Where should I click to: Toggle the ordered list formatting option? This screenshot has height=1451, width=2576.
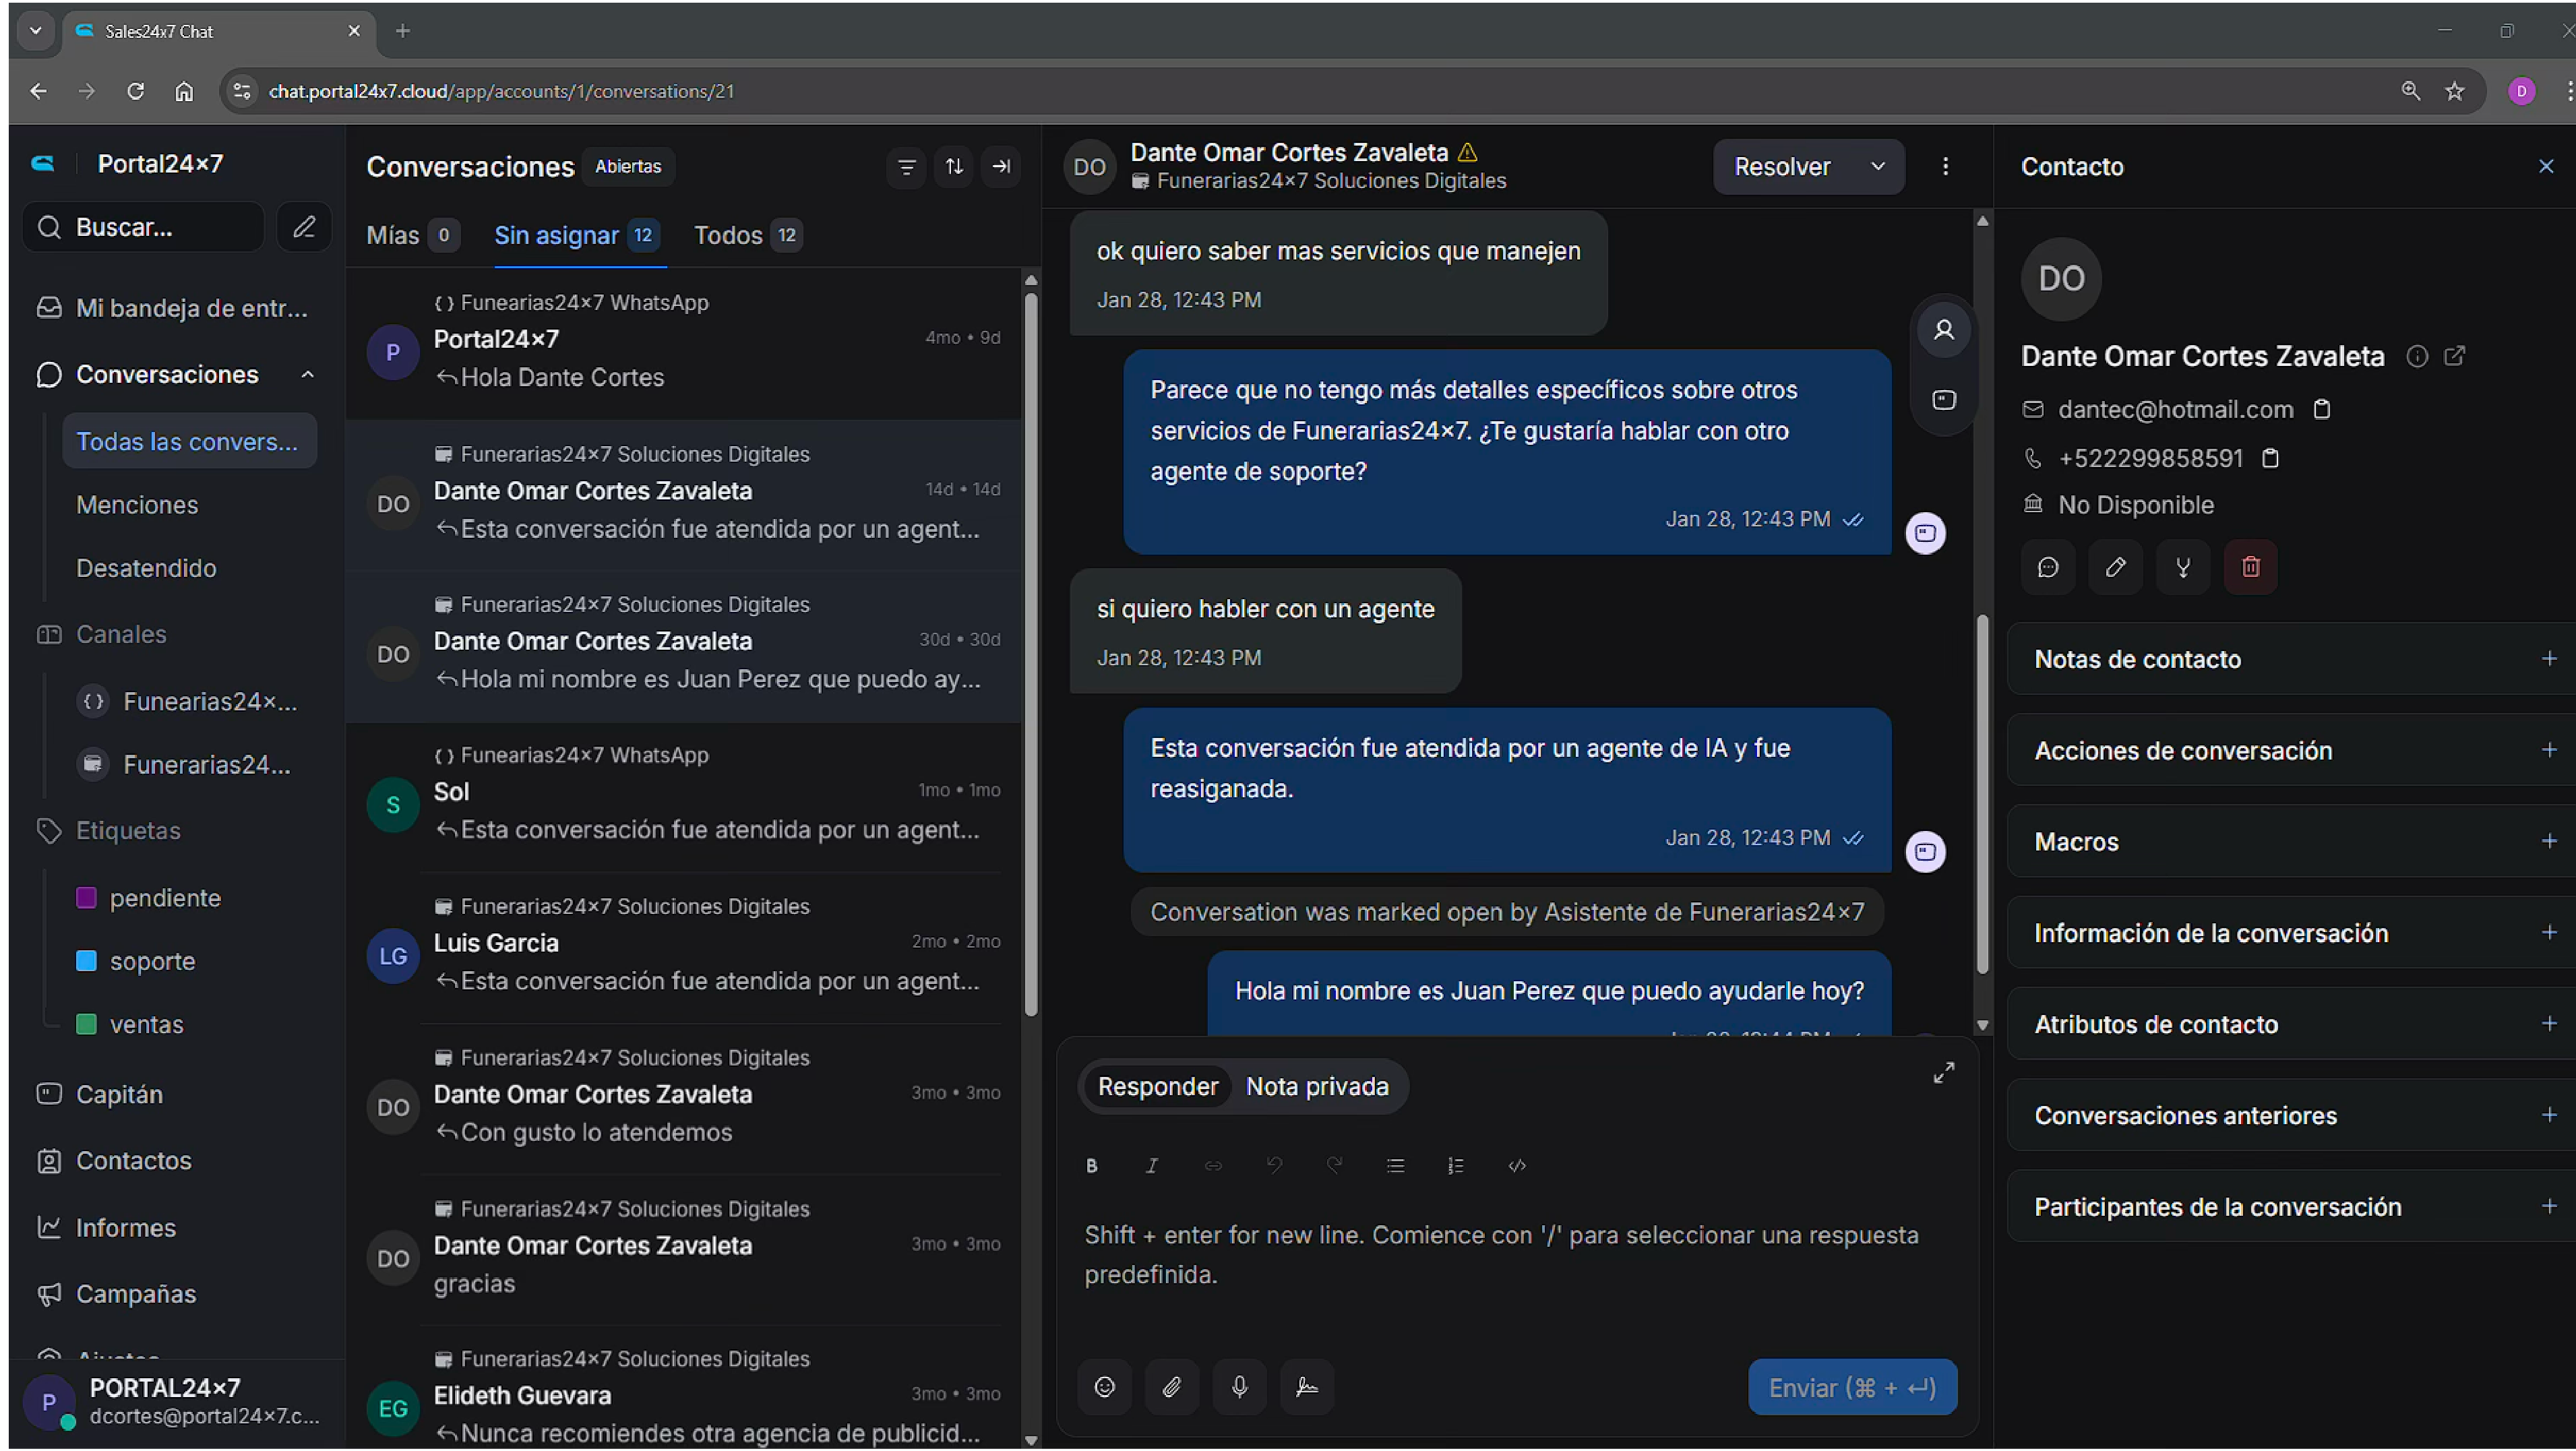pos(1456,1165)
